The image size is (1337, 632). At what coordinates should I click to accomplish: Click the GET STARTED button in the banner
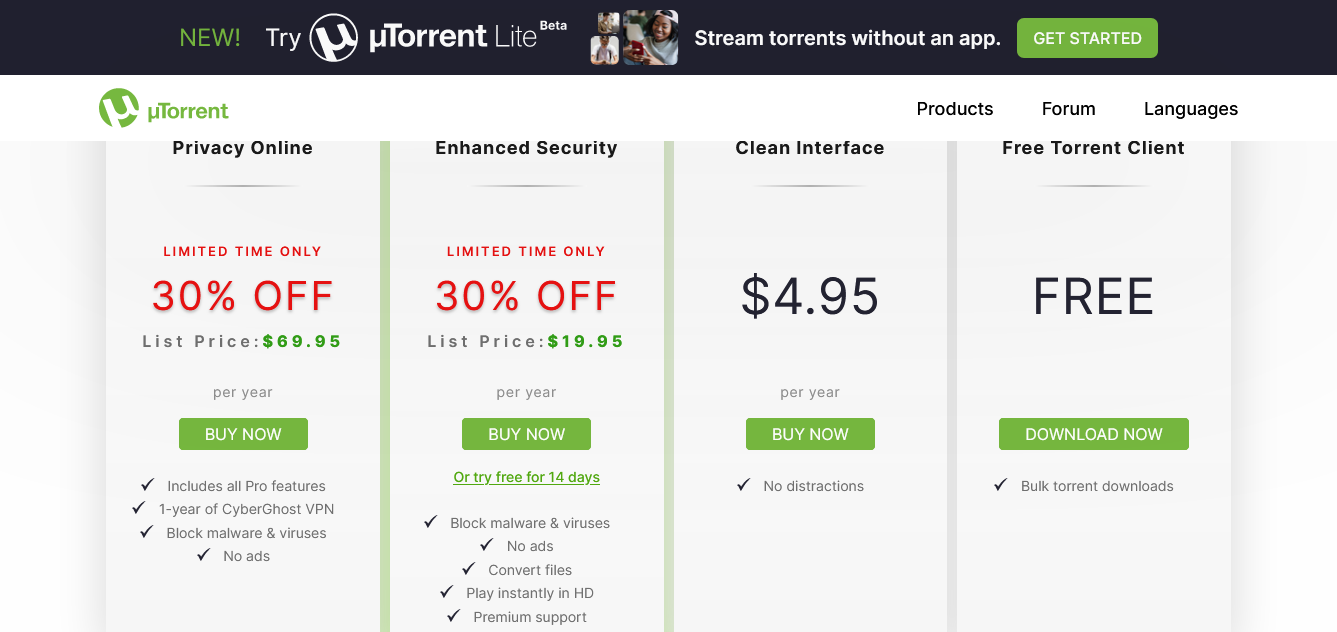tap(1087, 38)
